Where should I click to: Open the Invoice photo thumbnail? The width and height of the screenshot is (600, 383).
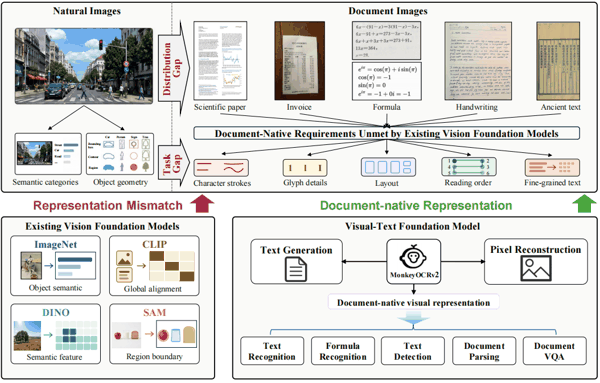click(300, 60)
